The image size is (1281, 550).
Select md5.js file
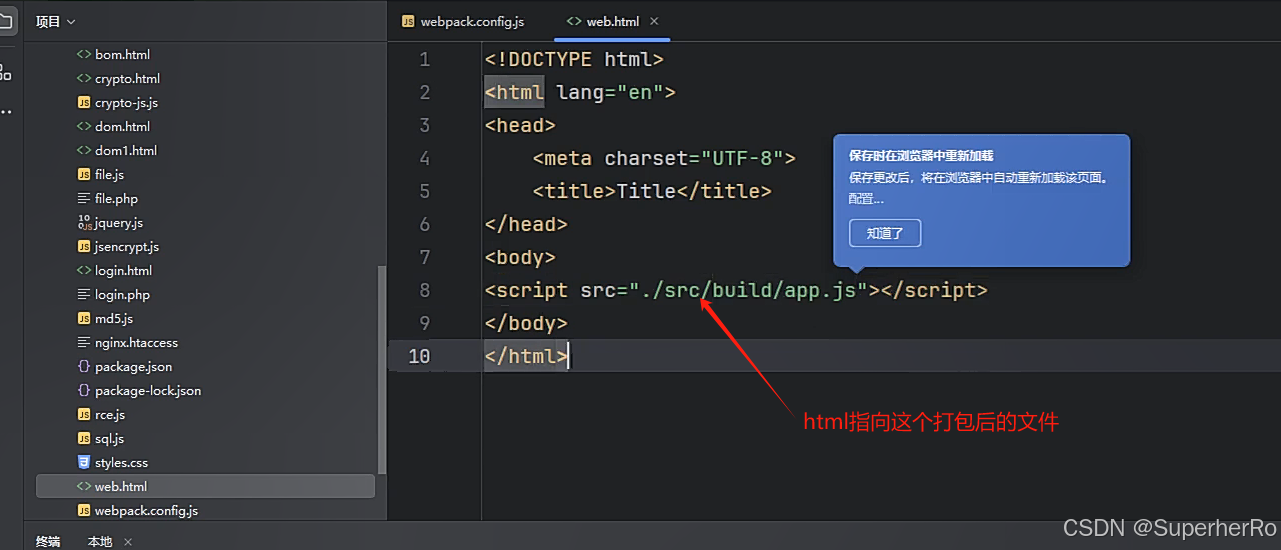point(114,319)
